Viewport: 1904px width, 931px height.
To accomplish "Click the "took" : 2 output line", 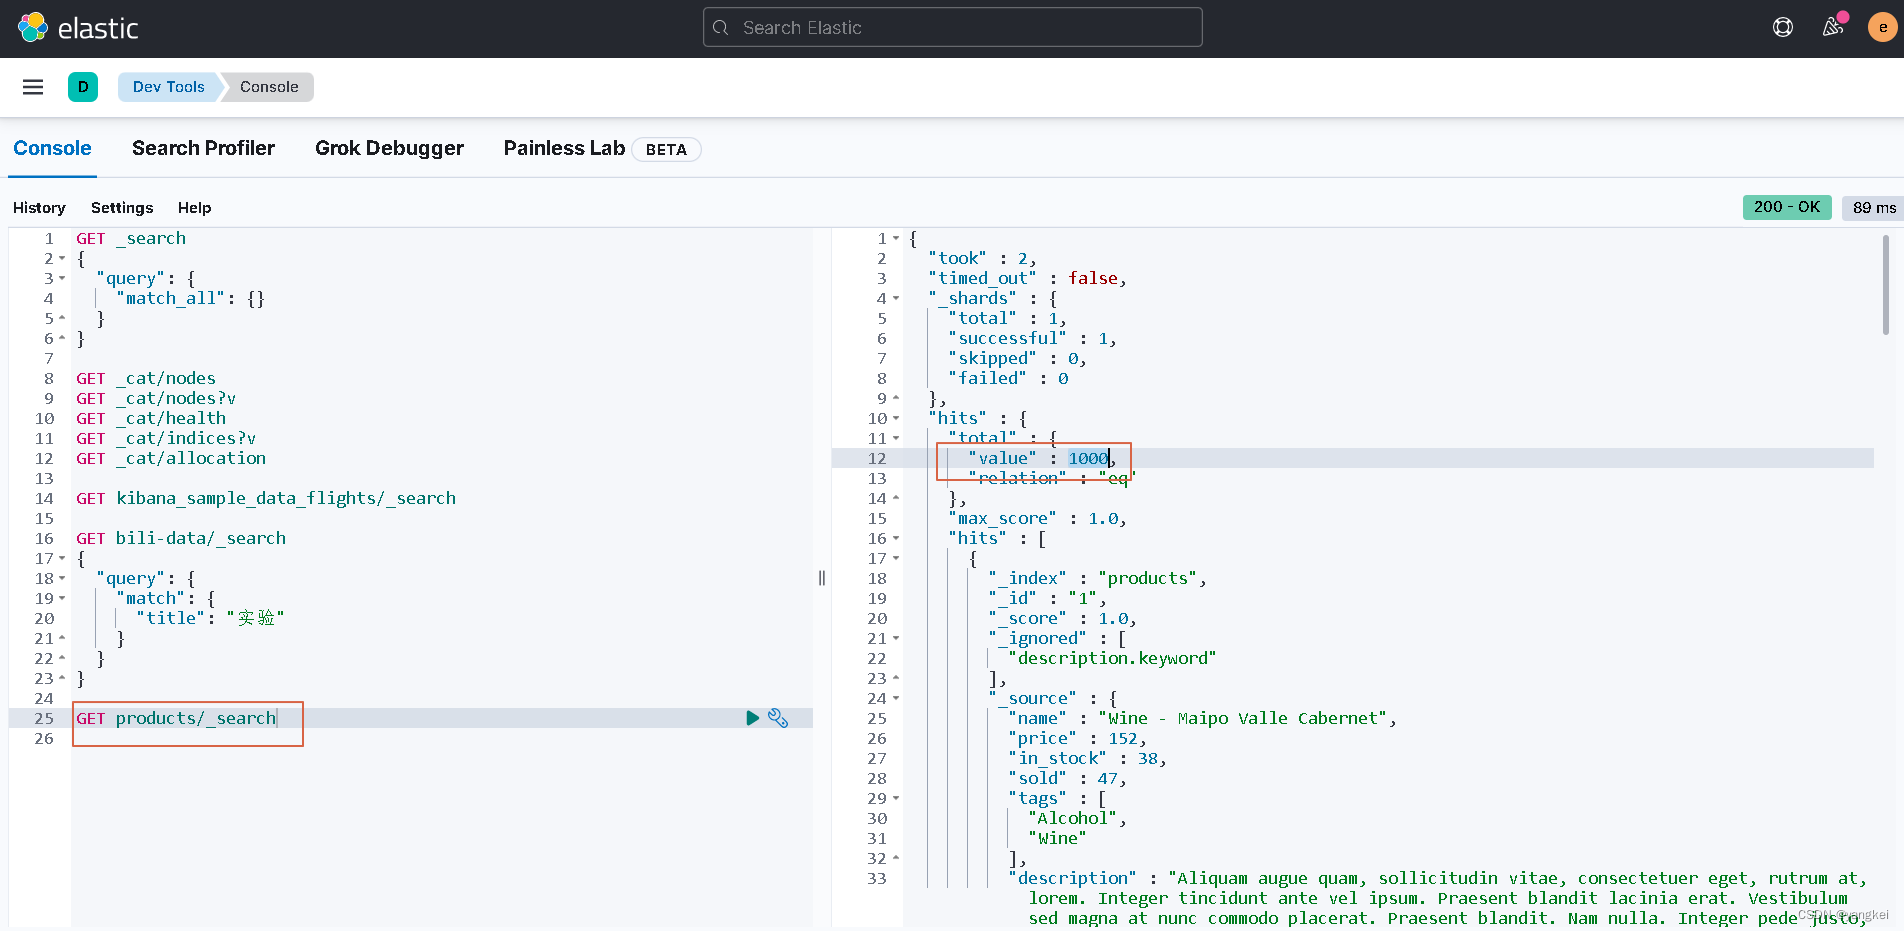I will coord(982,258).
